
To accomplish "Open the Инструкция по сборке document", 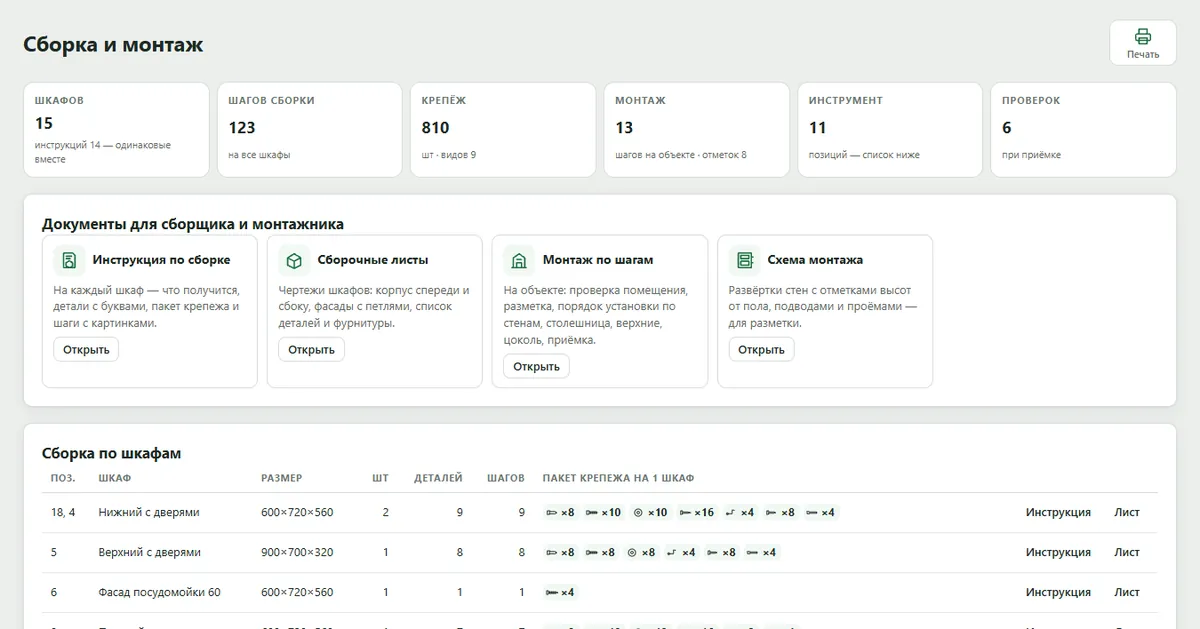I will [86, 349].
